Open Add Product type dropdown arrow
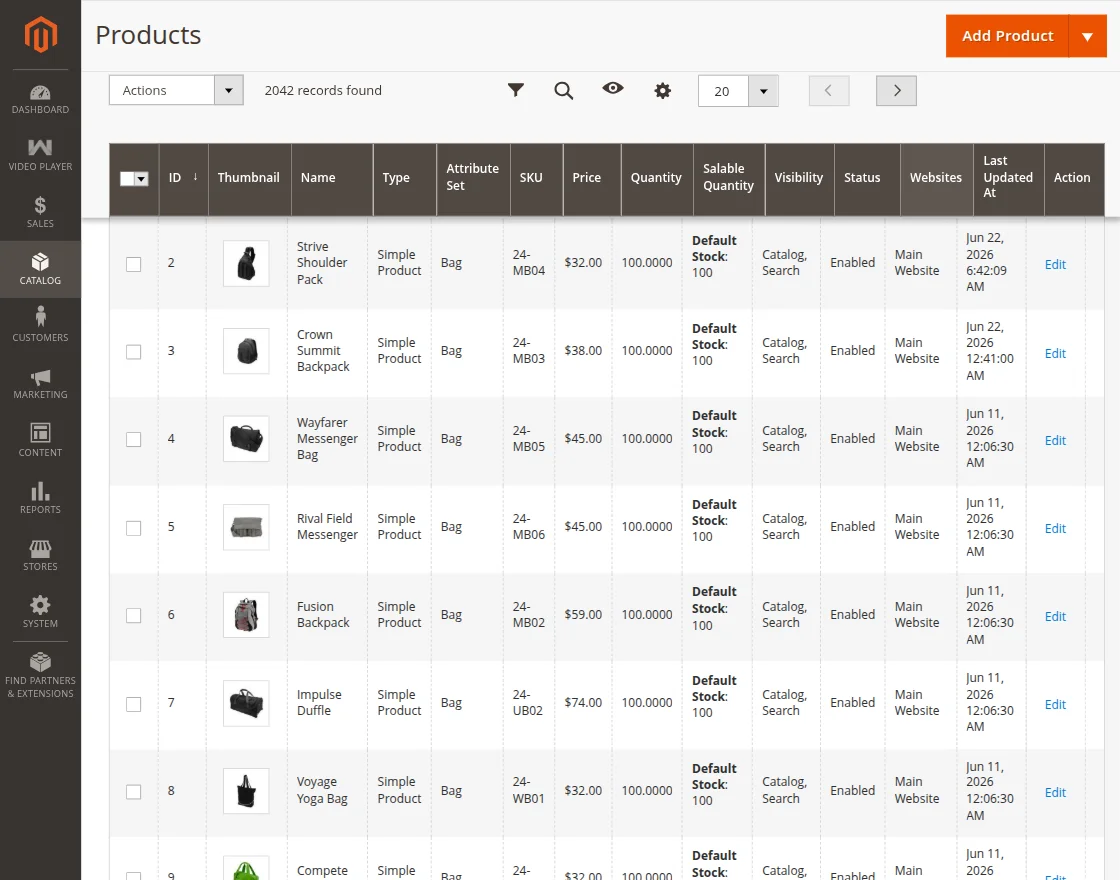The image size is (1120, 880). 1087,36
